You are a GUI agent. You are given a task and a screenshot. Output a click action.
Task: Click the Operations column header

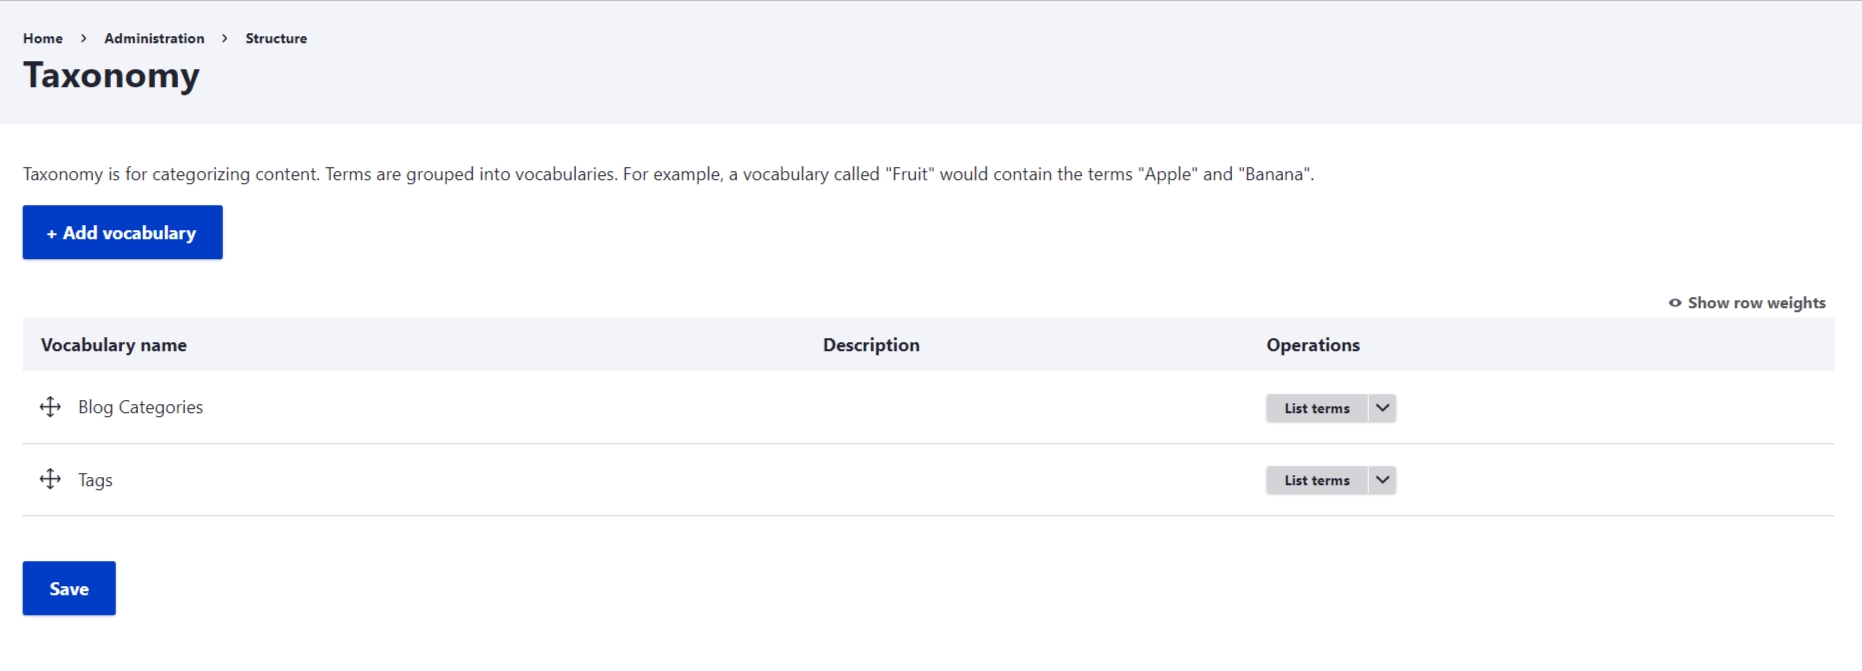click(x=1313, y=345)
